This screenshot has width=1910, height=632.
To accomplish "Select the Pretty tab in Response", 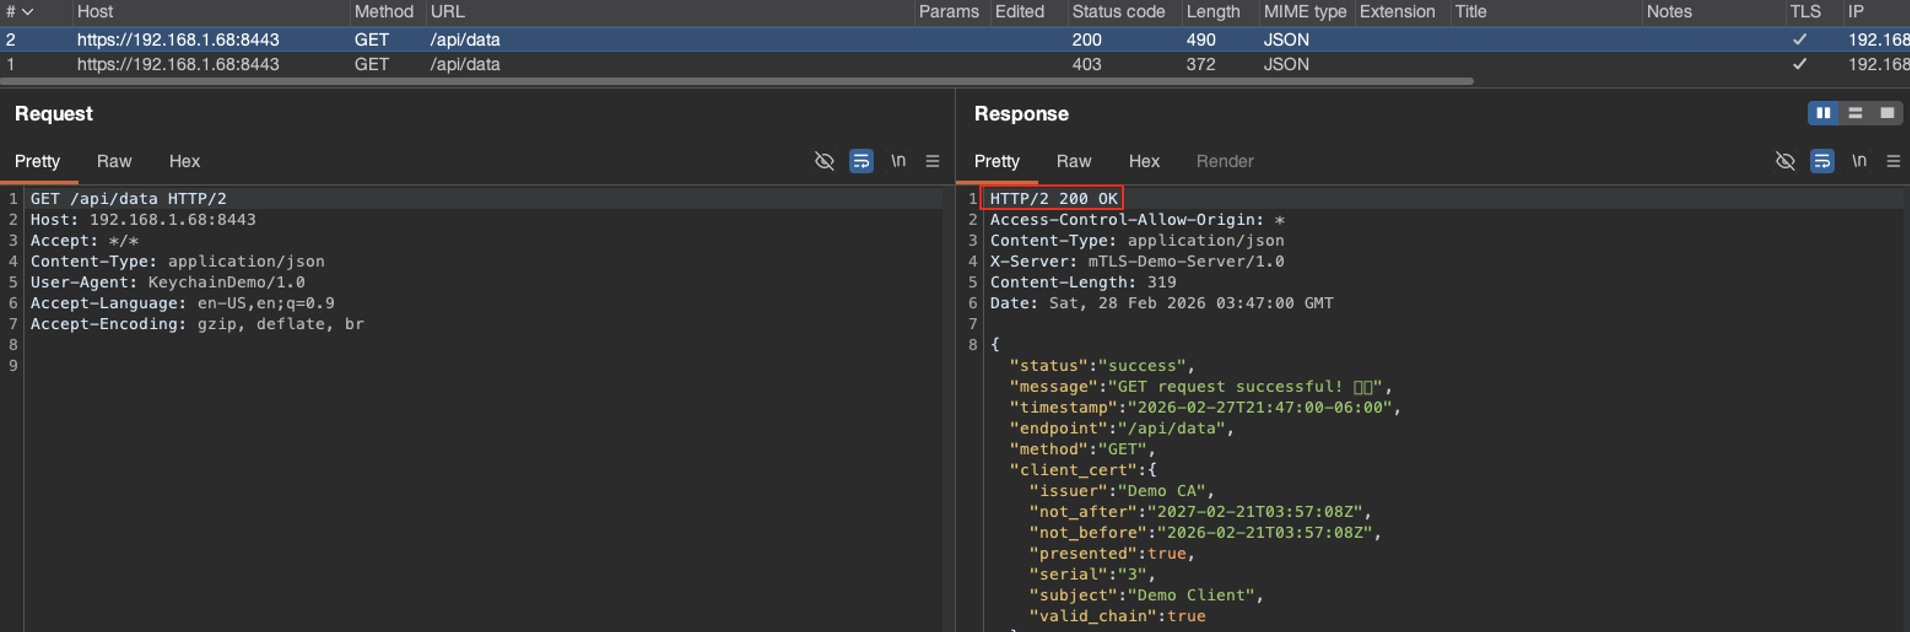I will pos(996,161).
